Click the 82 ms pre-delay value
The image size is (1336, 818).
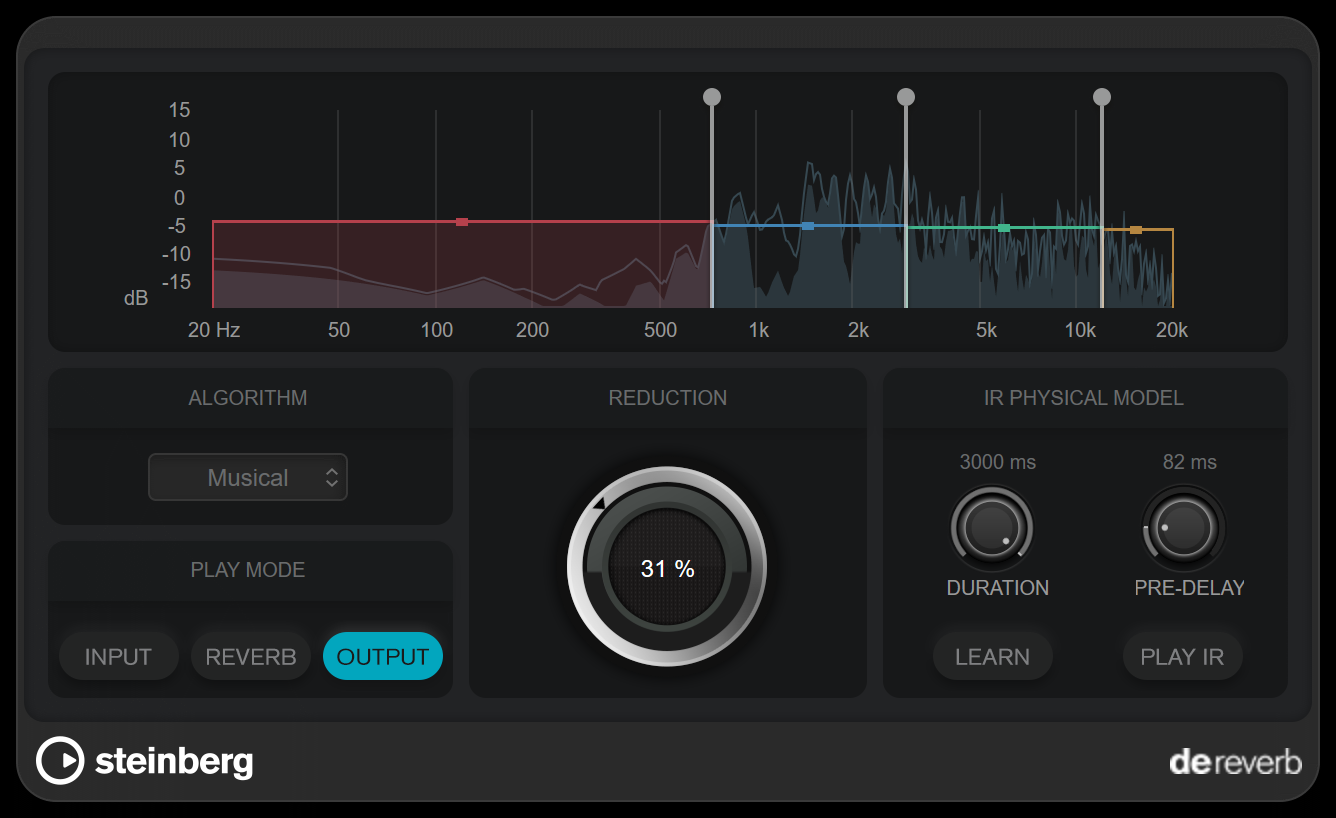1190,462
